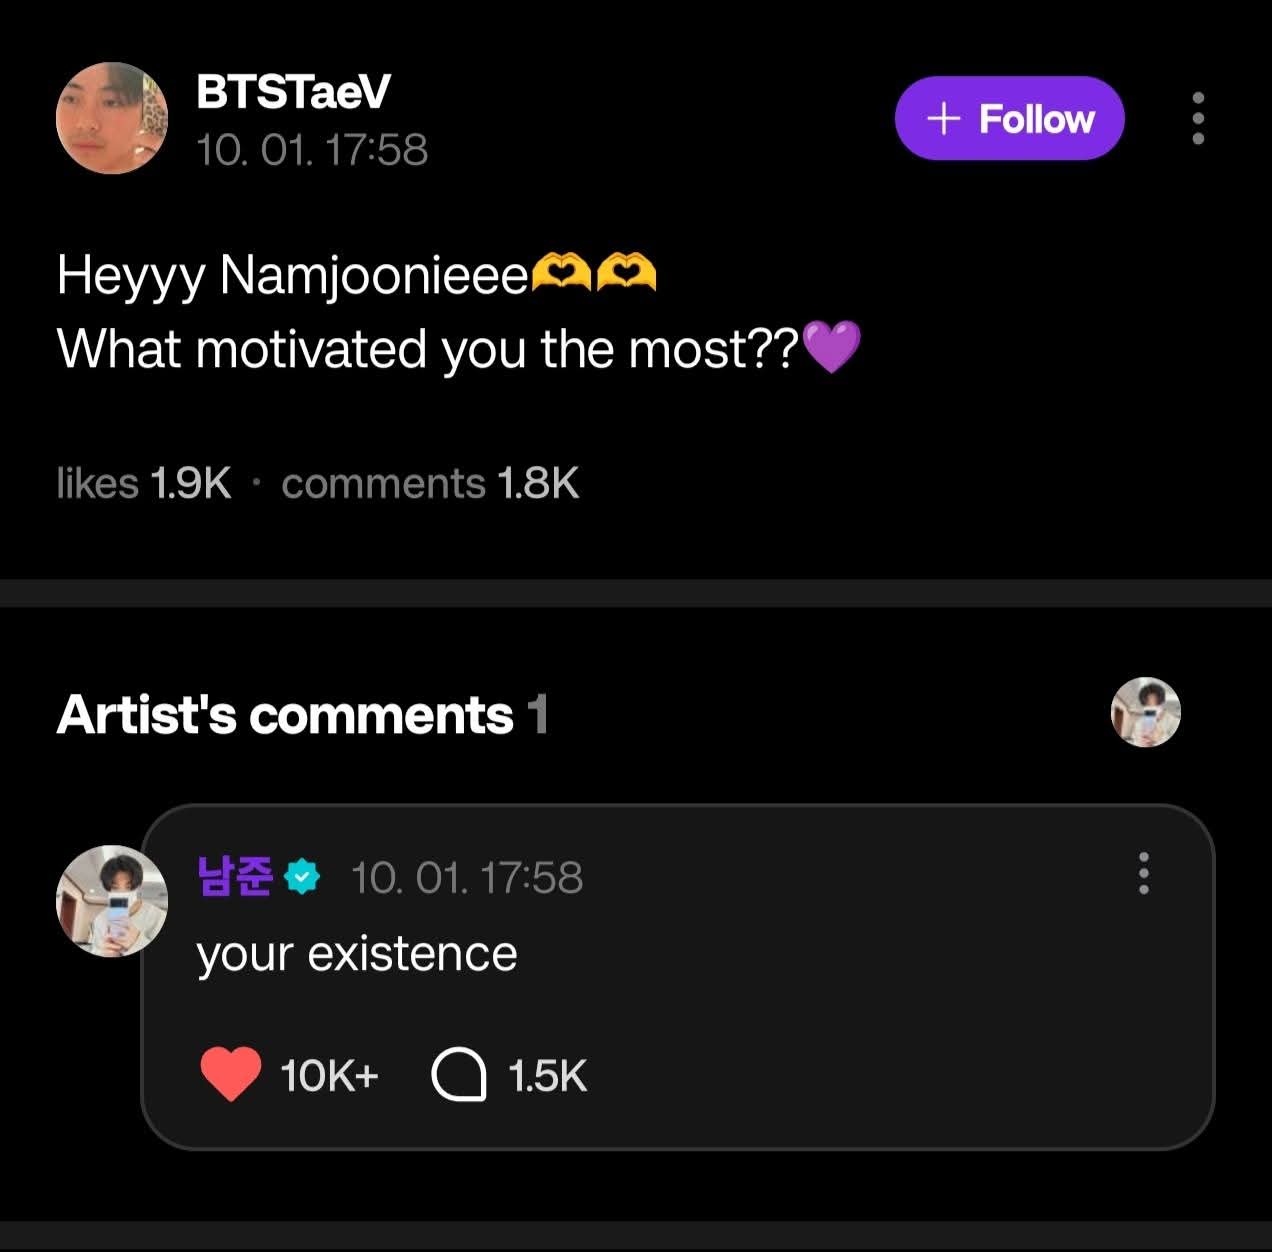This screenshot has height=1252, width=1272.
Task: Tap the post timestamp 10. 01. 17:58
Action: pos(312,150)
